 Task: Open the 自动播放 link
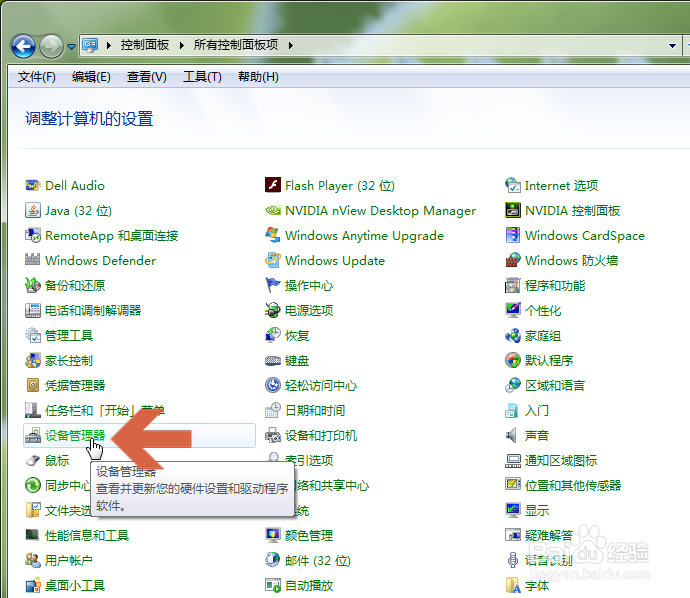tap(309, 586)
